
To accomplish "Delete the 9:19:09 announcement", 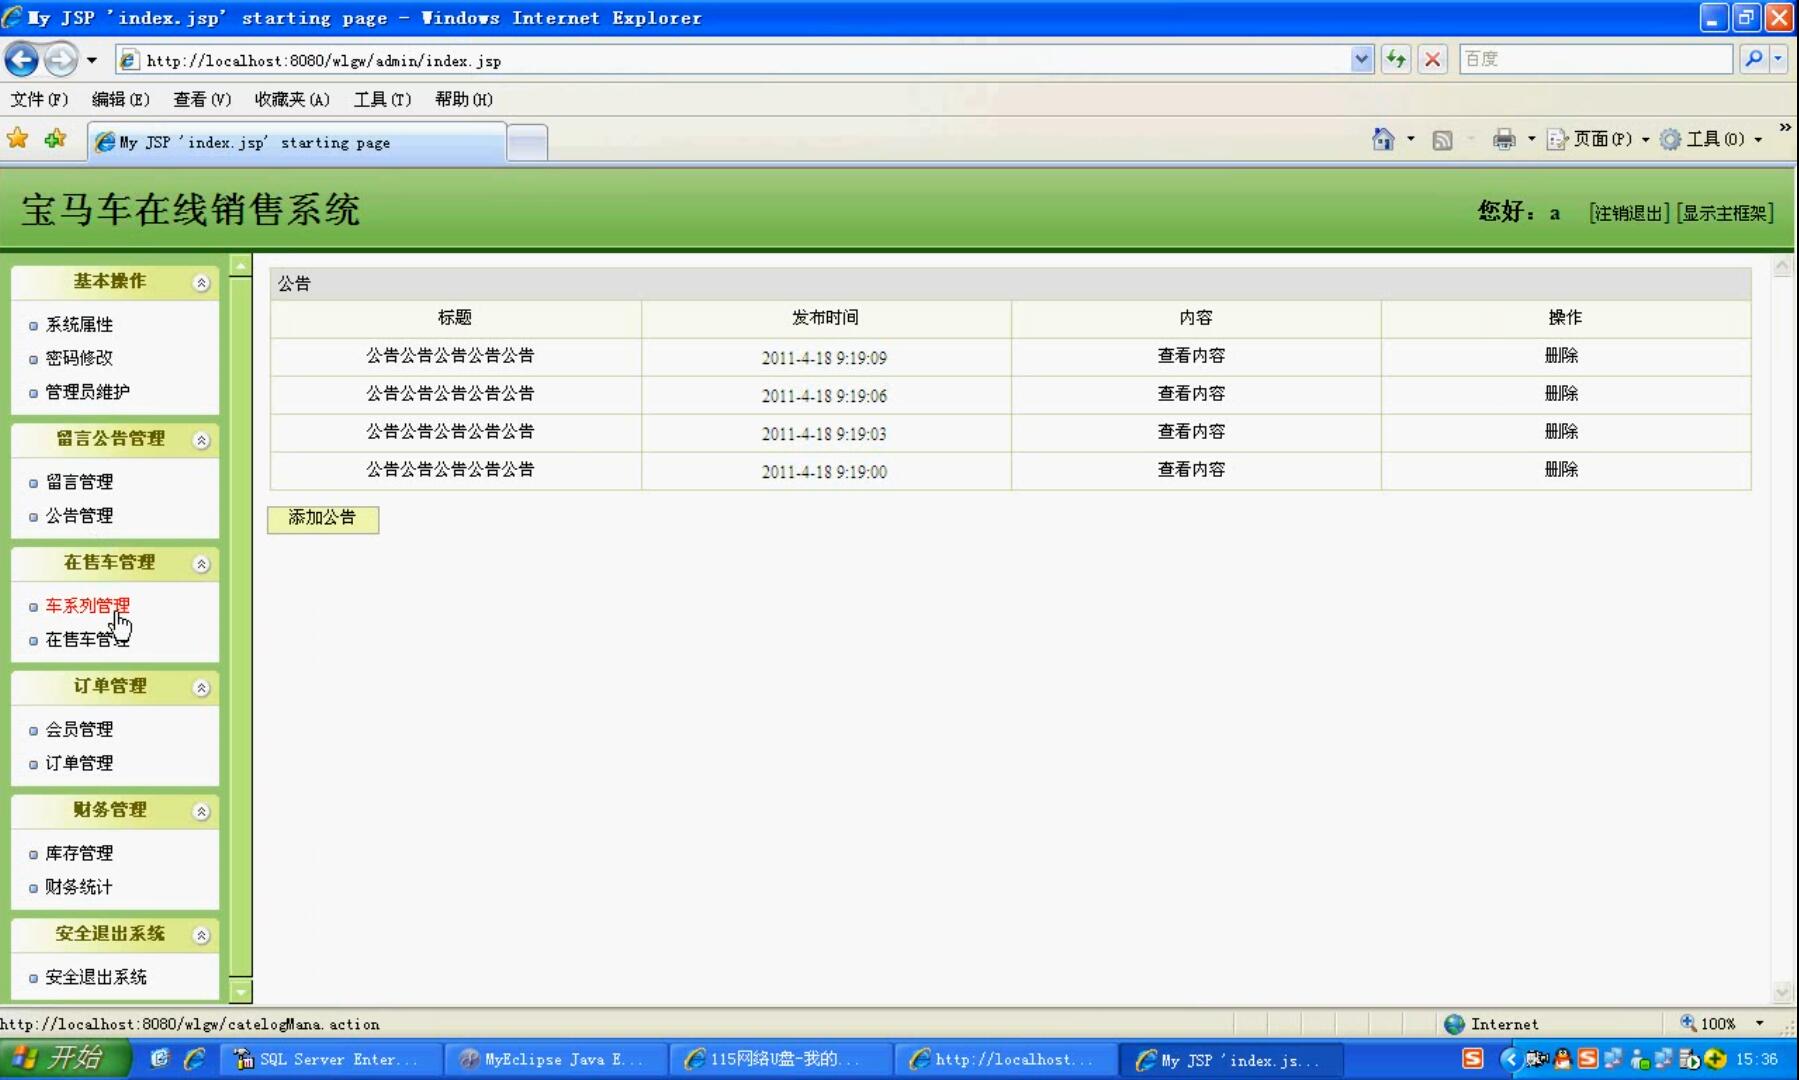I will [1561, 356].
